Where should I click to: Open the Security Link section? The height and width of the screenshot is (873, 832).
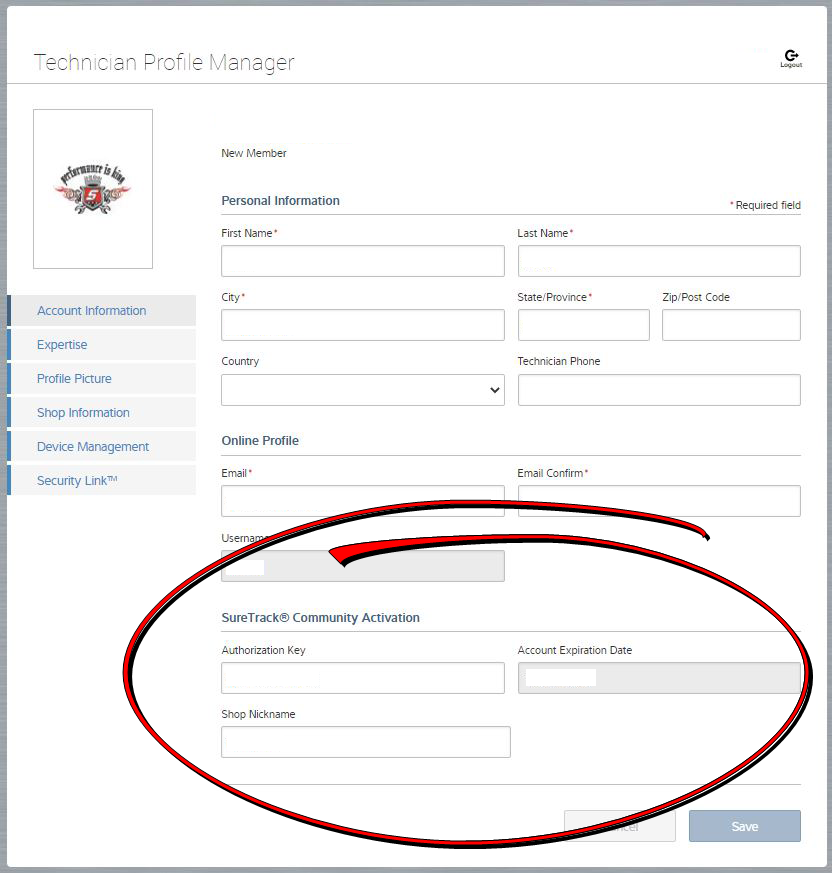77,481
